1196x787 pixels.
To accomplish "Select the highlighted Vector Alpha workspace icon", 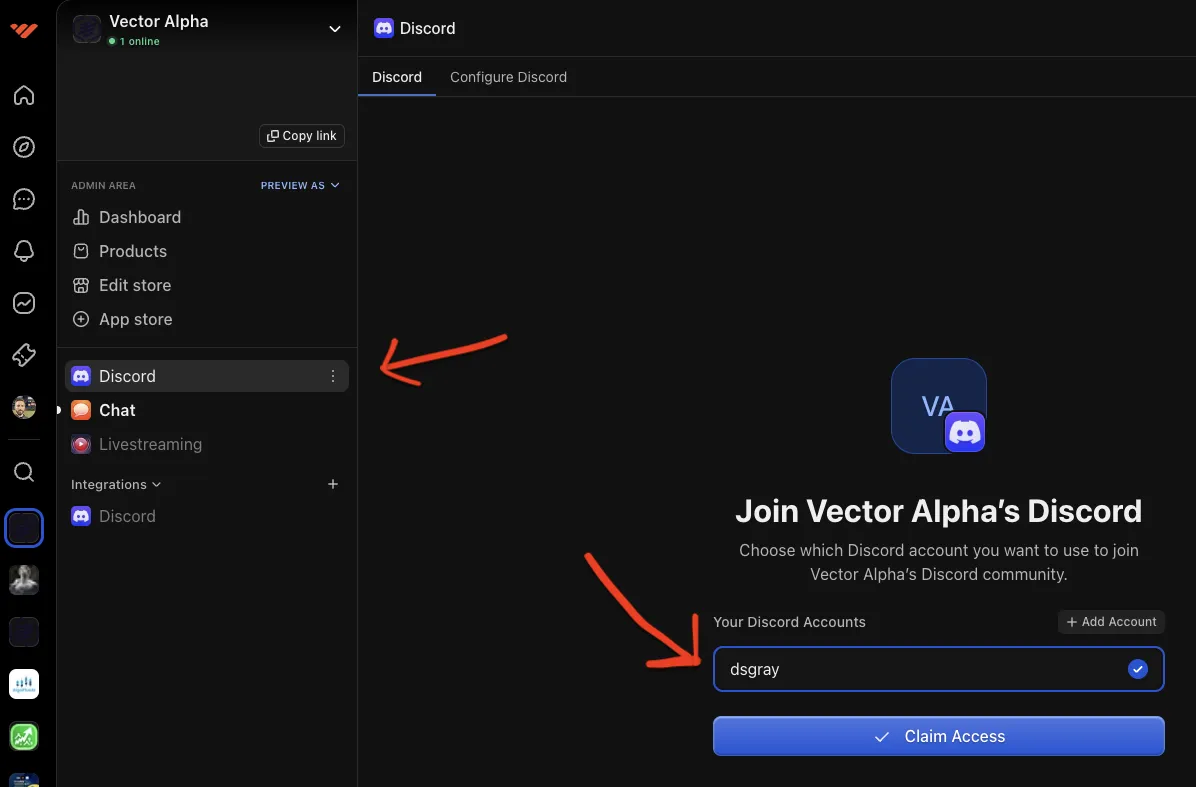I will point(24,528).
